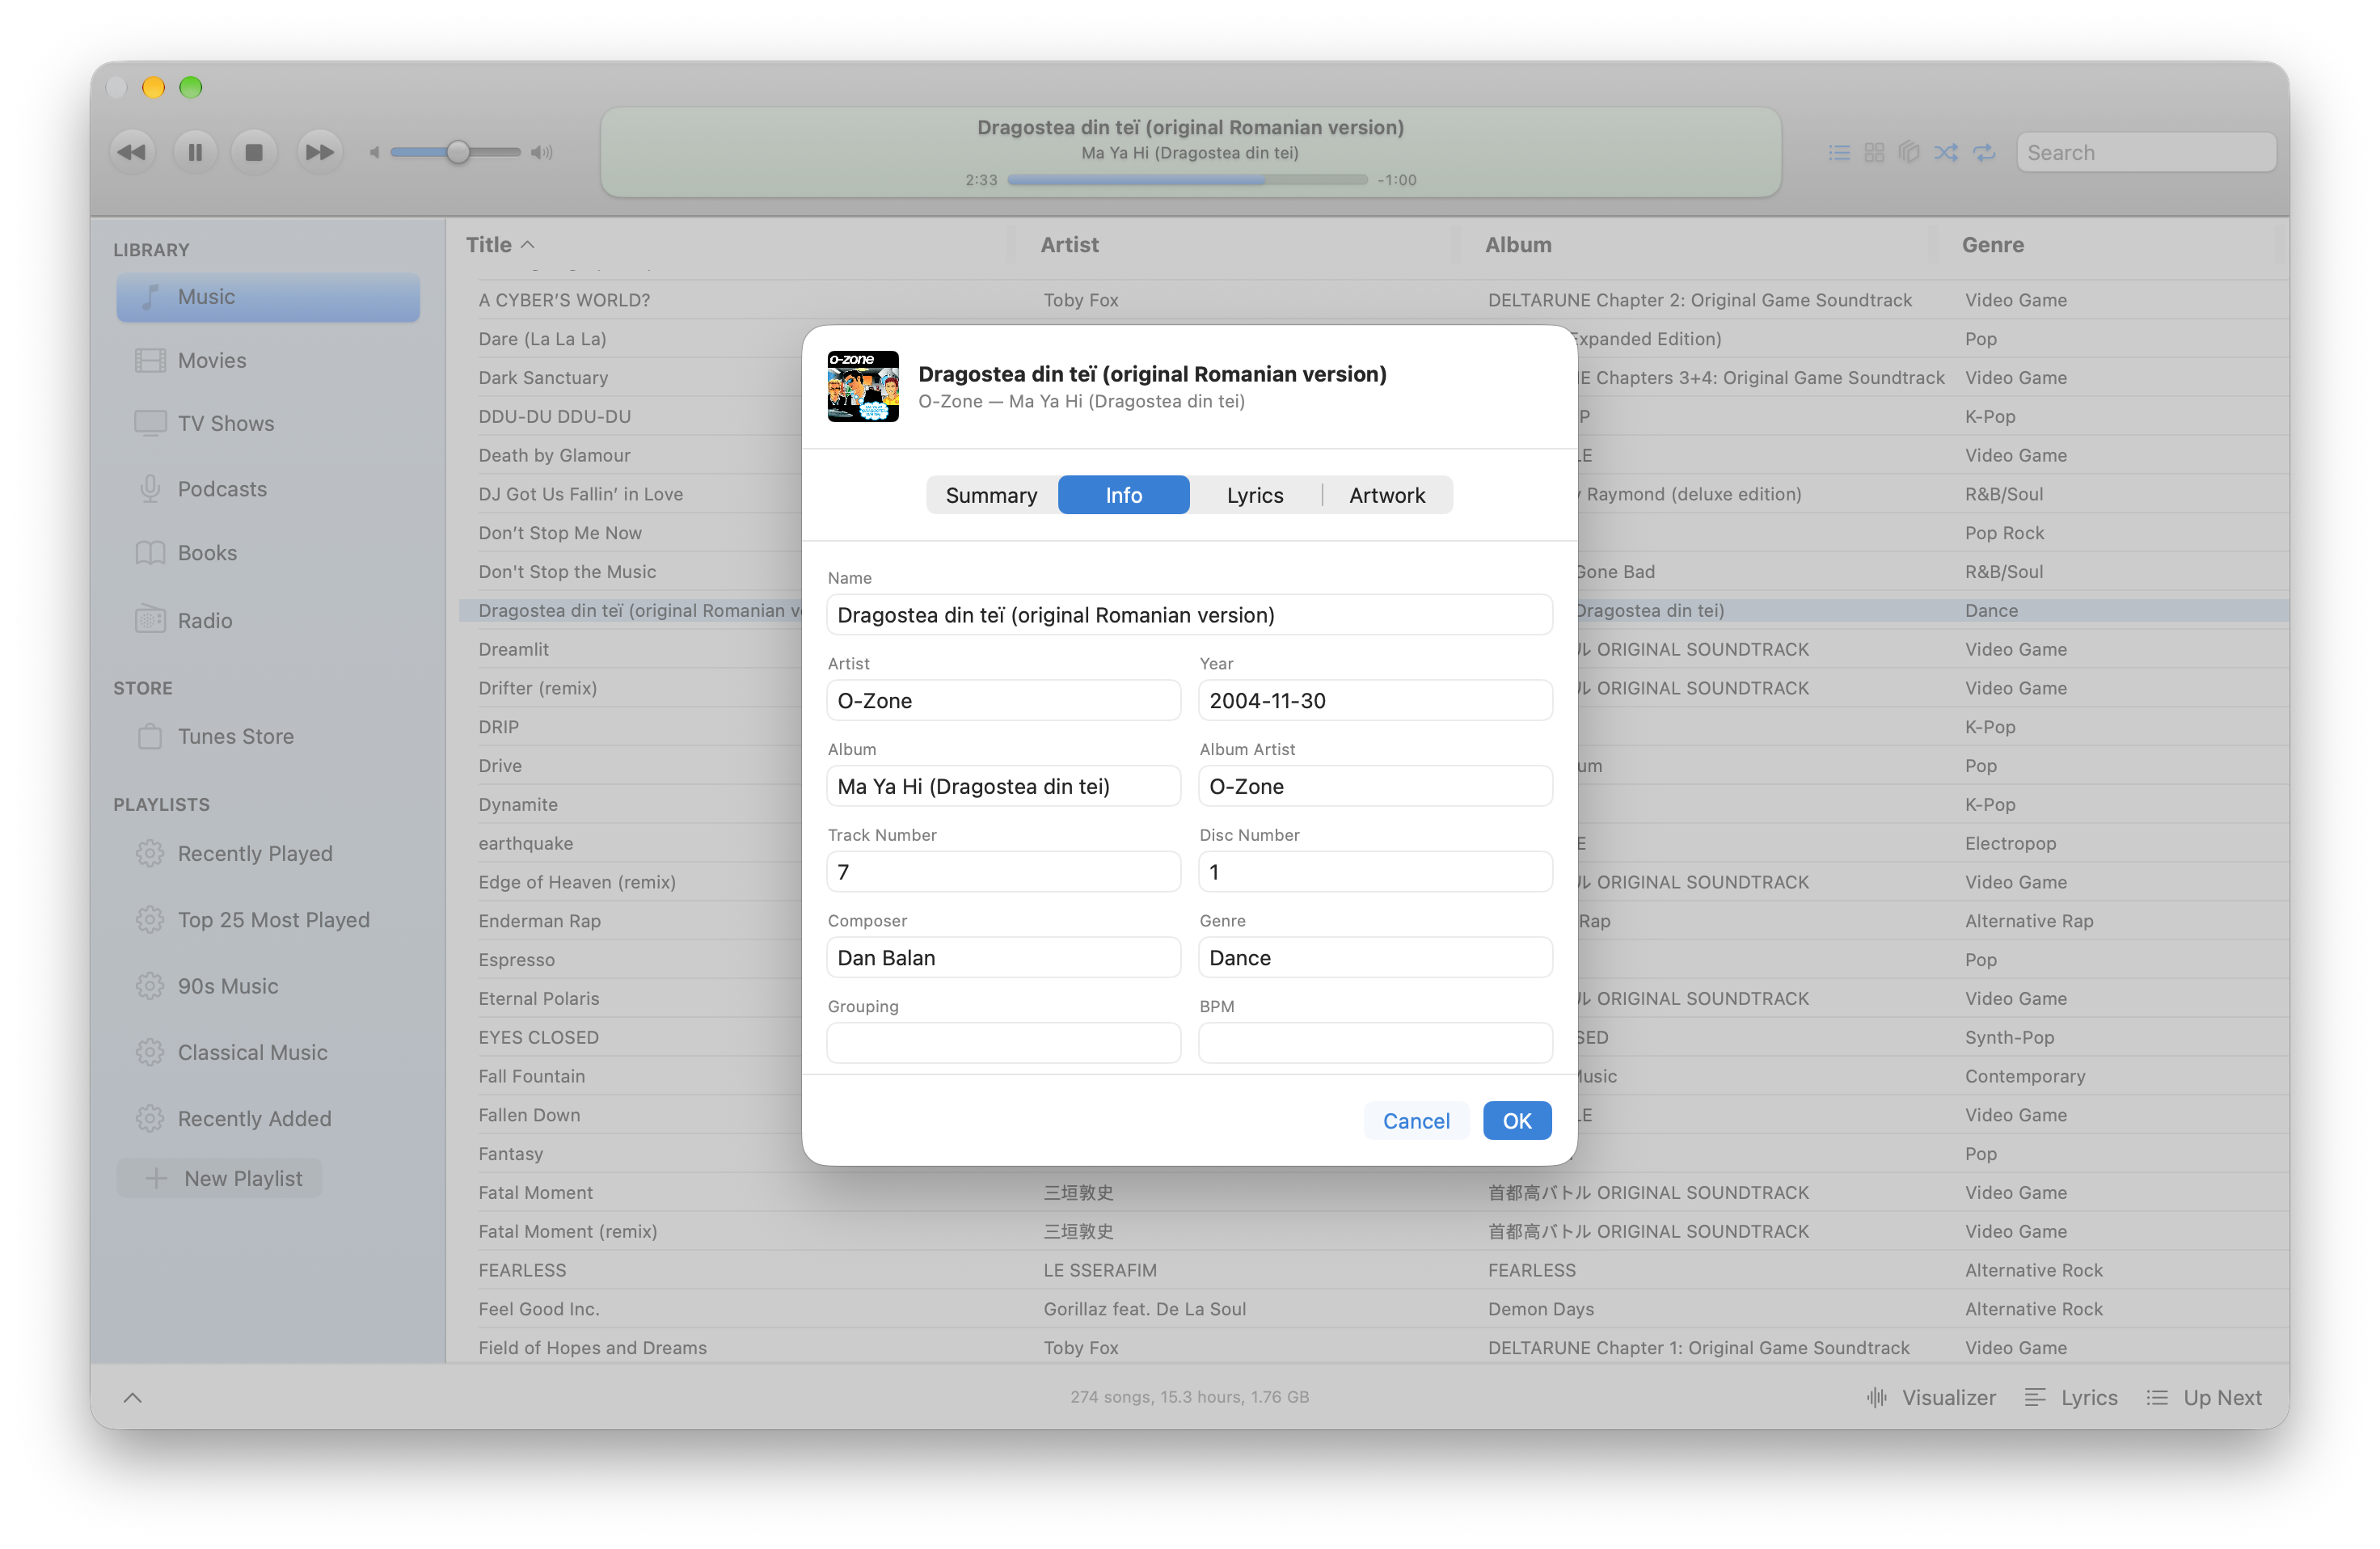Expand the bottom-left chevron panel

pyautogui.click(x=133, y=1397)
